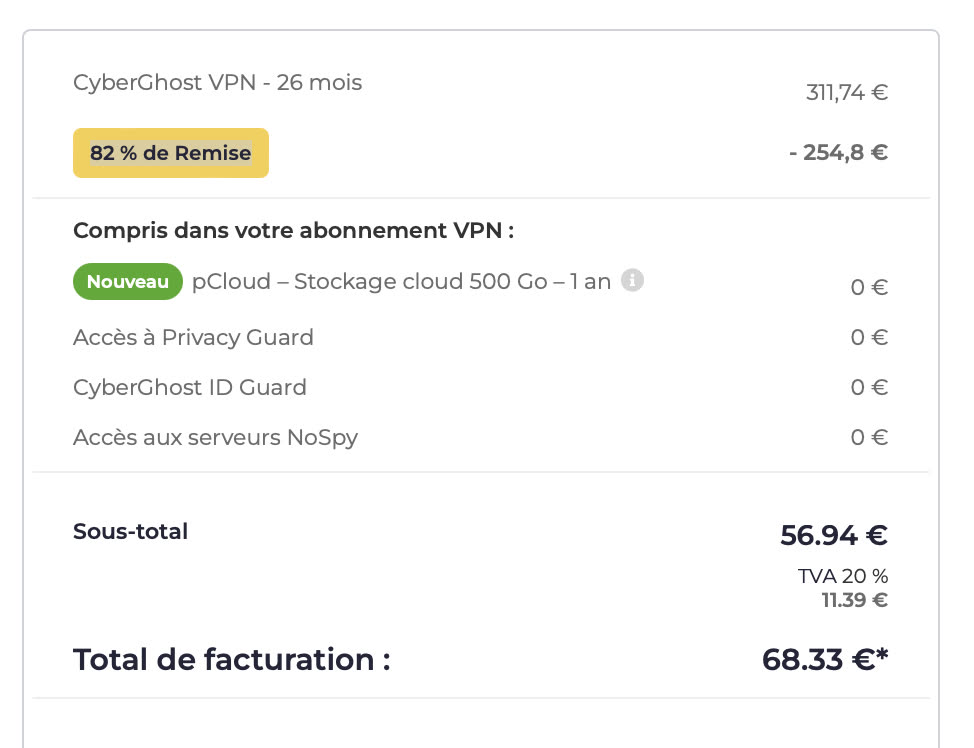The height and width of the screenshot is (748, 974).
Task: Click the Sous-total label
Action: [x=130, y=532]
